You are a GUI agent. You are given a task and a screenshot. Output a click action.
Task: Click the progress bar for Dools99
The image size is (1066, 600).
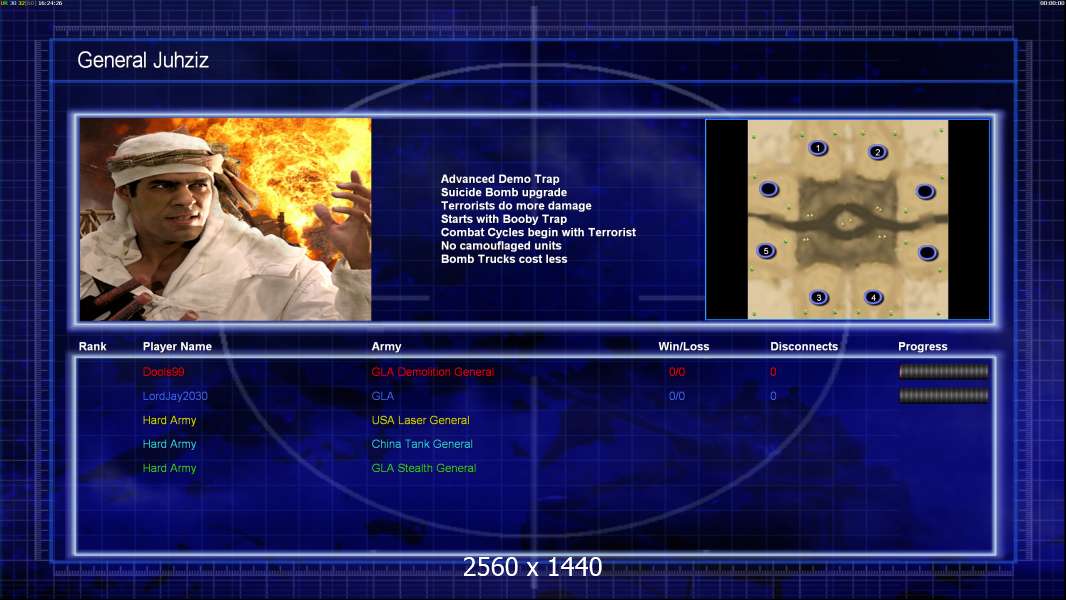(943, 372)
